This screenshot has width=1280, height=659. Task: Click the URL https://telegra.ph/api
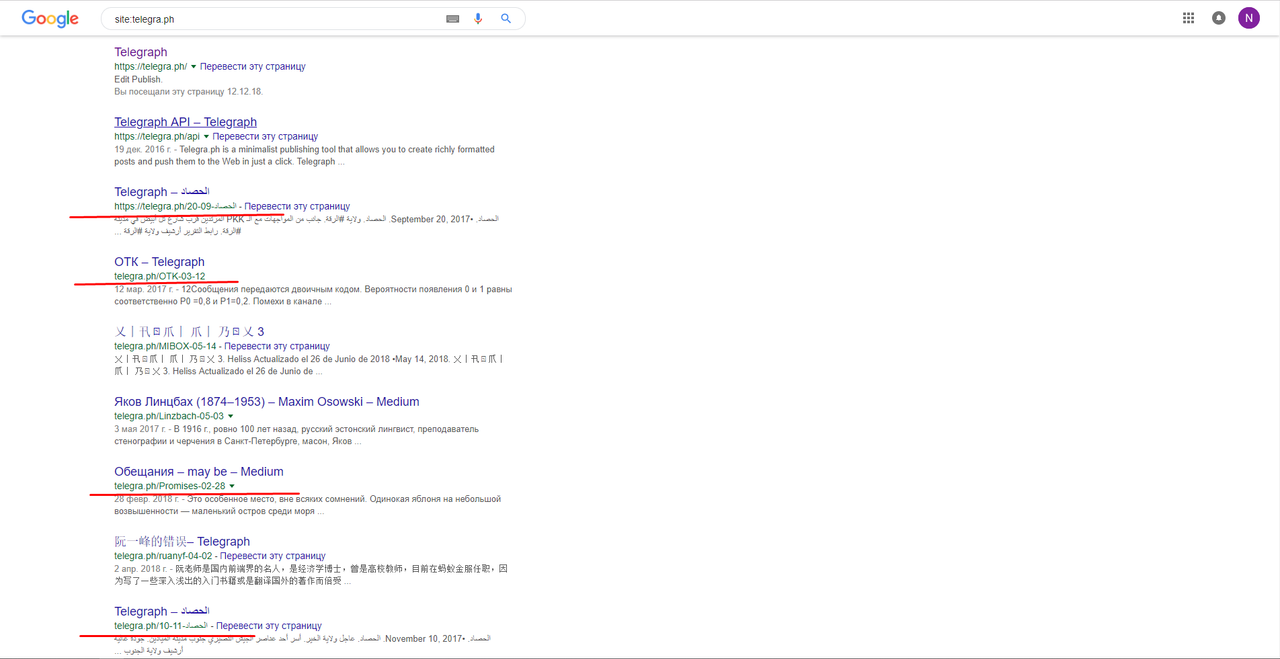(x=157, y=136)
